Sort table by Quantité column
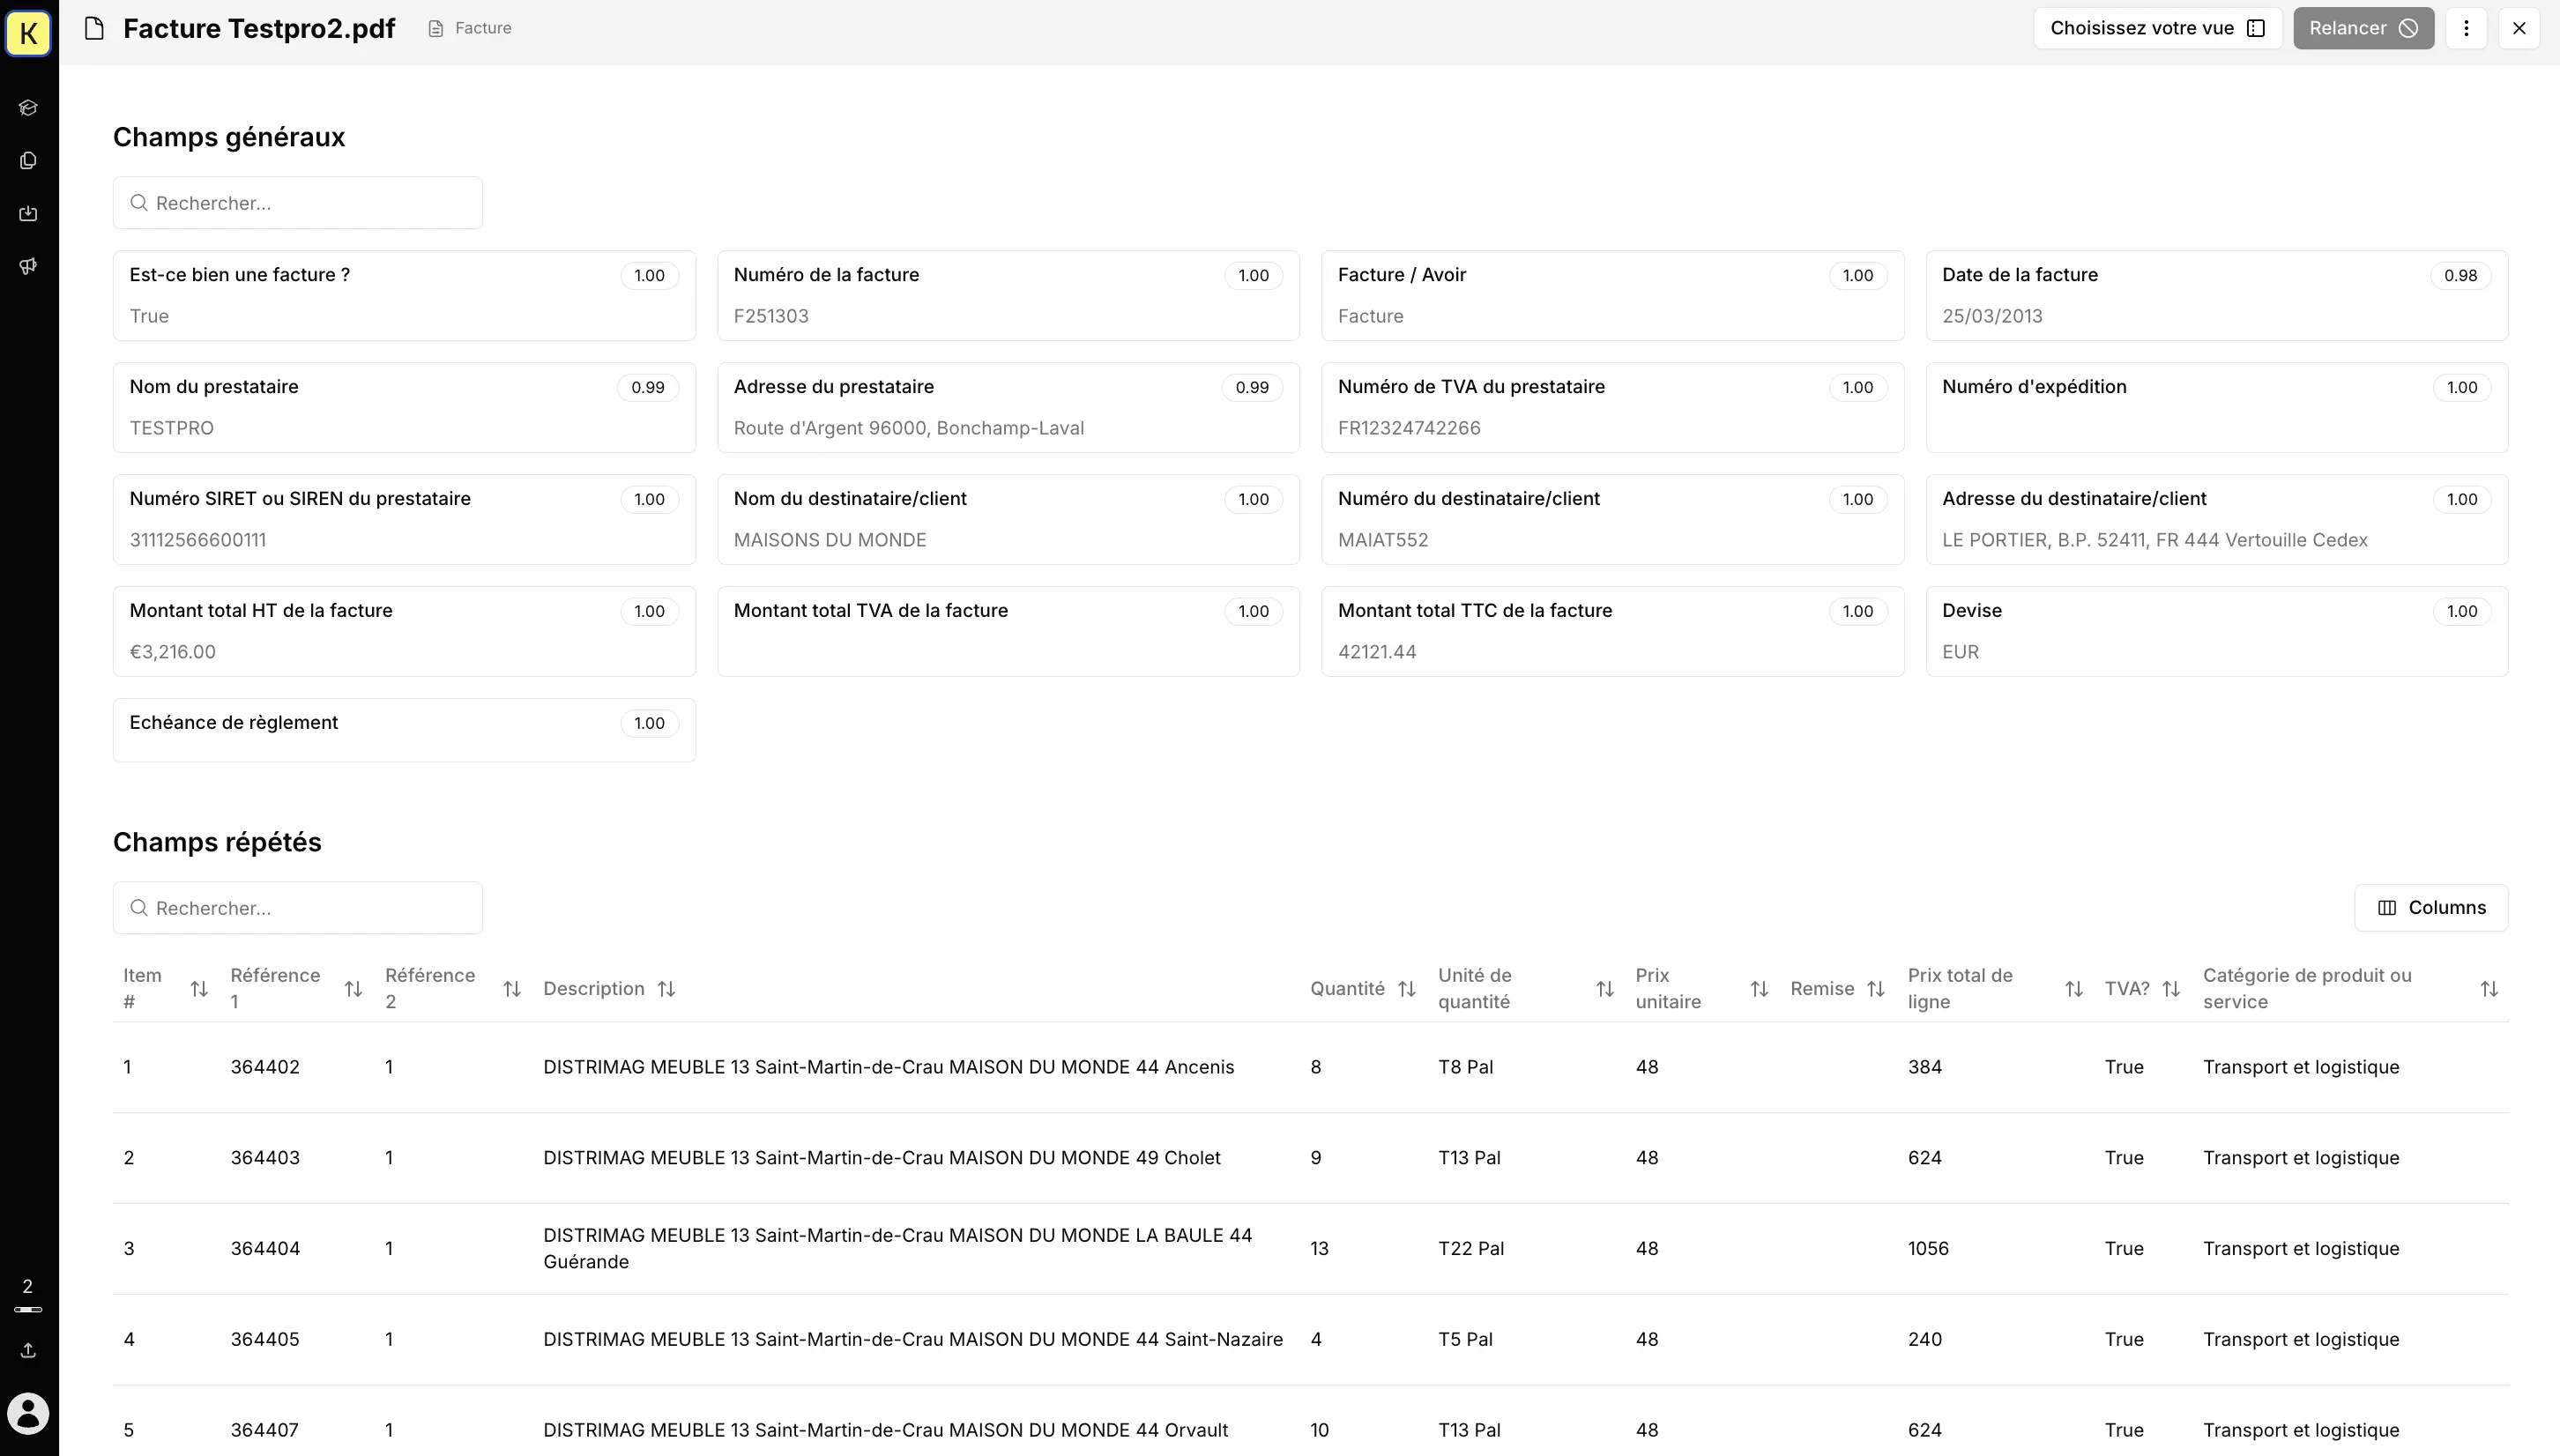Viewport: 2560px width, 1456px height. pos(1406,989)
